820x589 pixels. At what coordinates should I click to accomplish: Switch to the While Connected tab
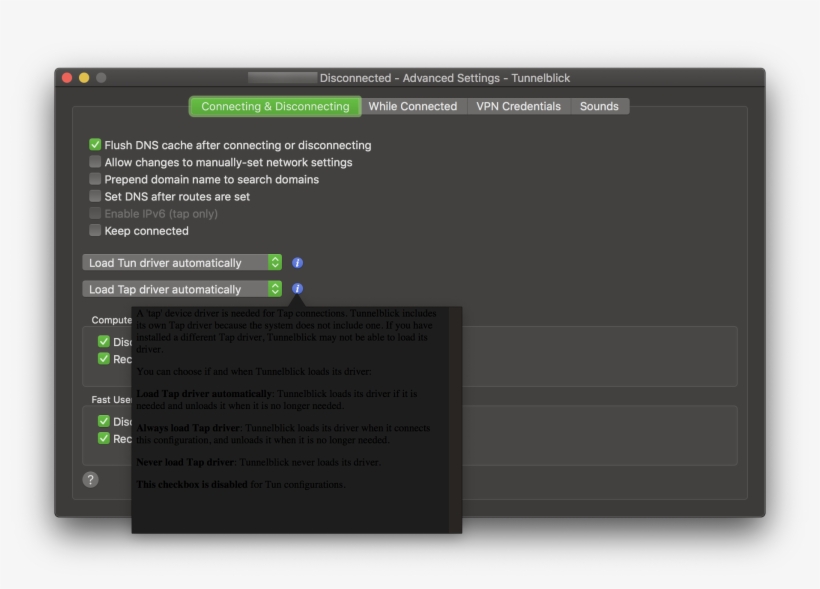pyautogui.click(x=413, y=106)
